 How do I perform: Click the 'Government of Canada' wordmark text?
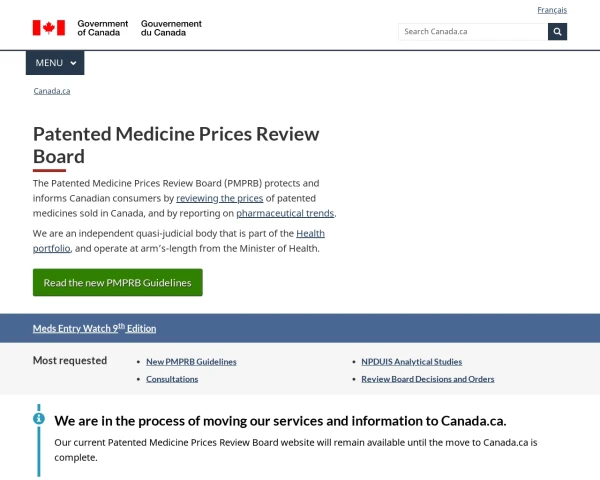[103, 28]
